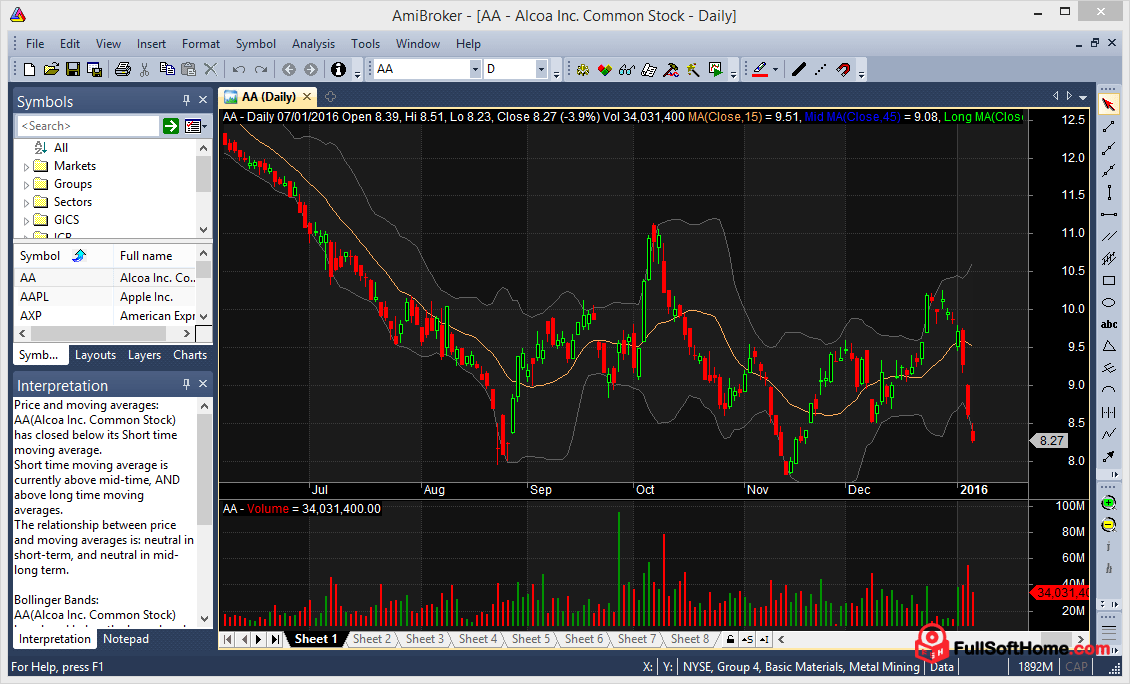Select the arrow pointer tool
Viewport: 1130px width, 684px height.
(1108, 105)
